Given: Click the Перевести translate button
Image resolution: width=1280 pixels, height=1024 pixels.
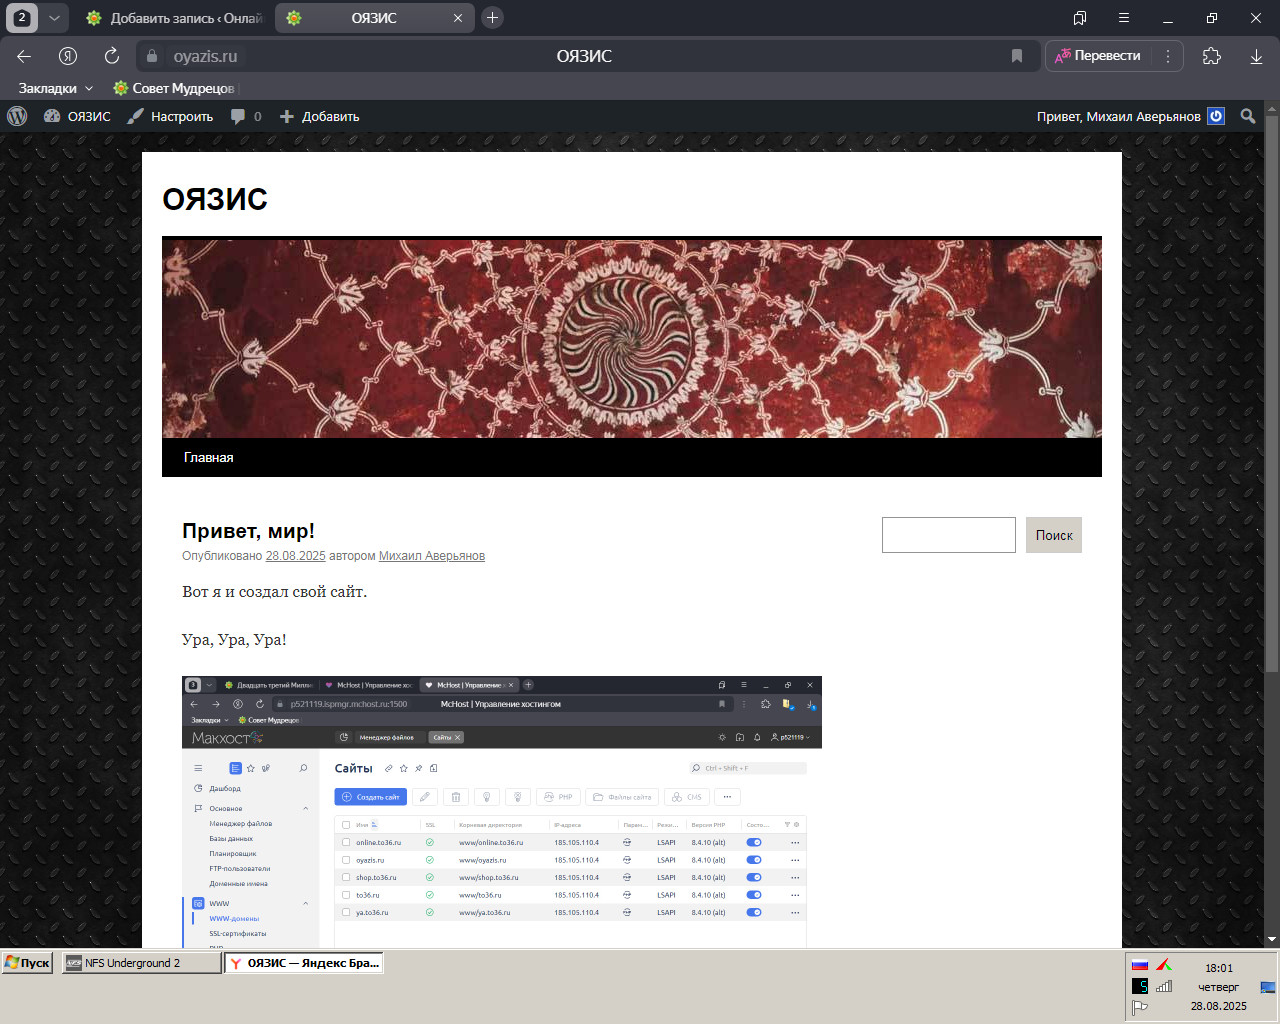Looking at the screenshot, I should [x=1098, y=56].
